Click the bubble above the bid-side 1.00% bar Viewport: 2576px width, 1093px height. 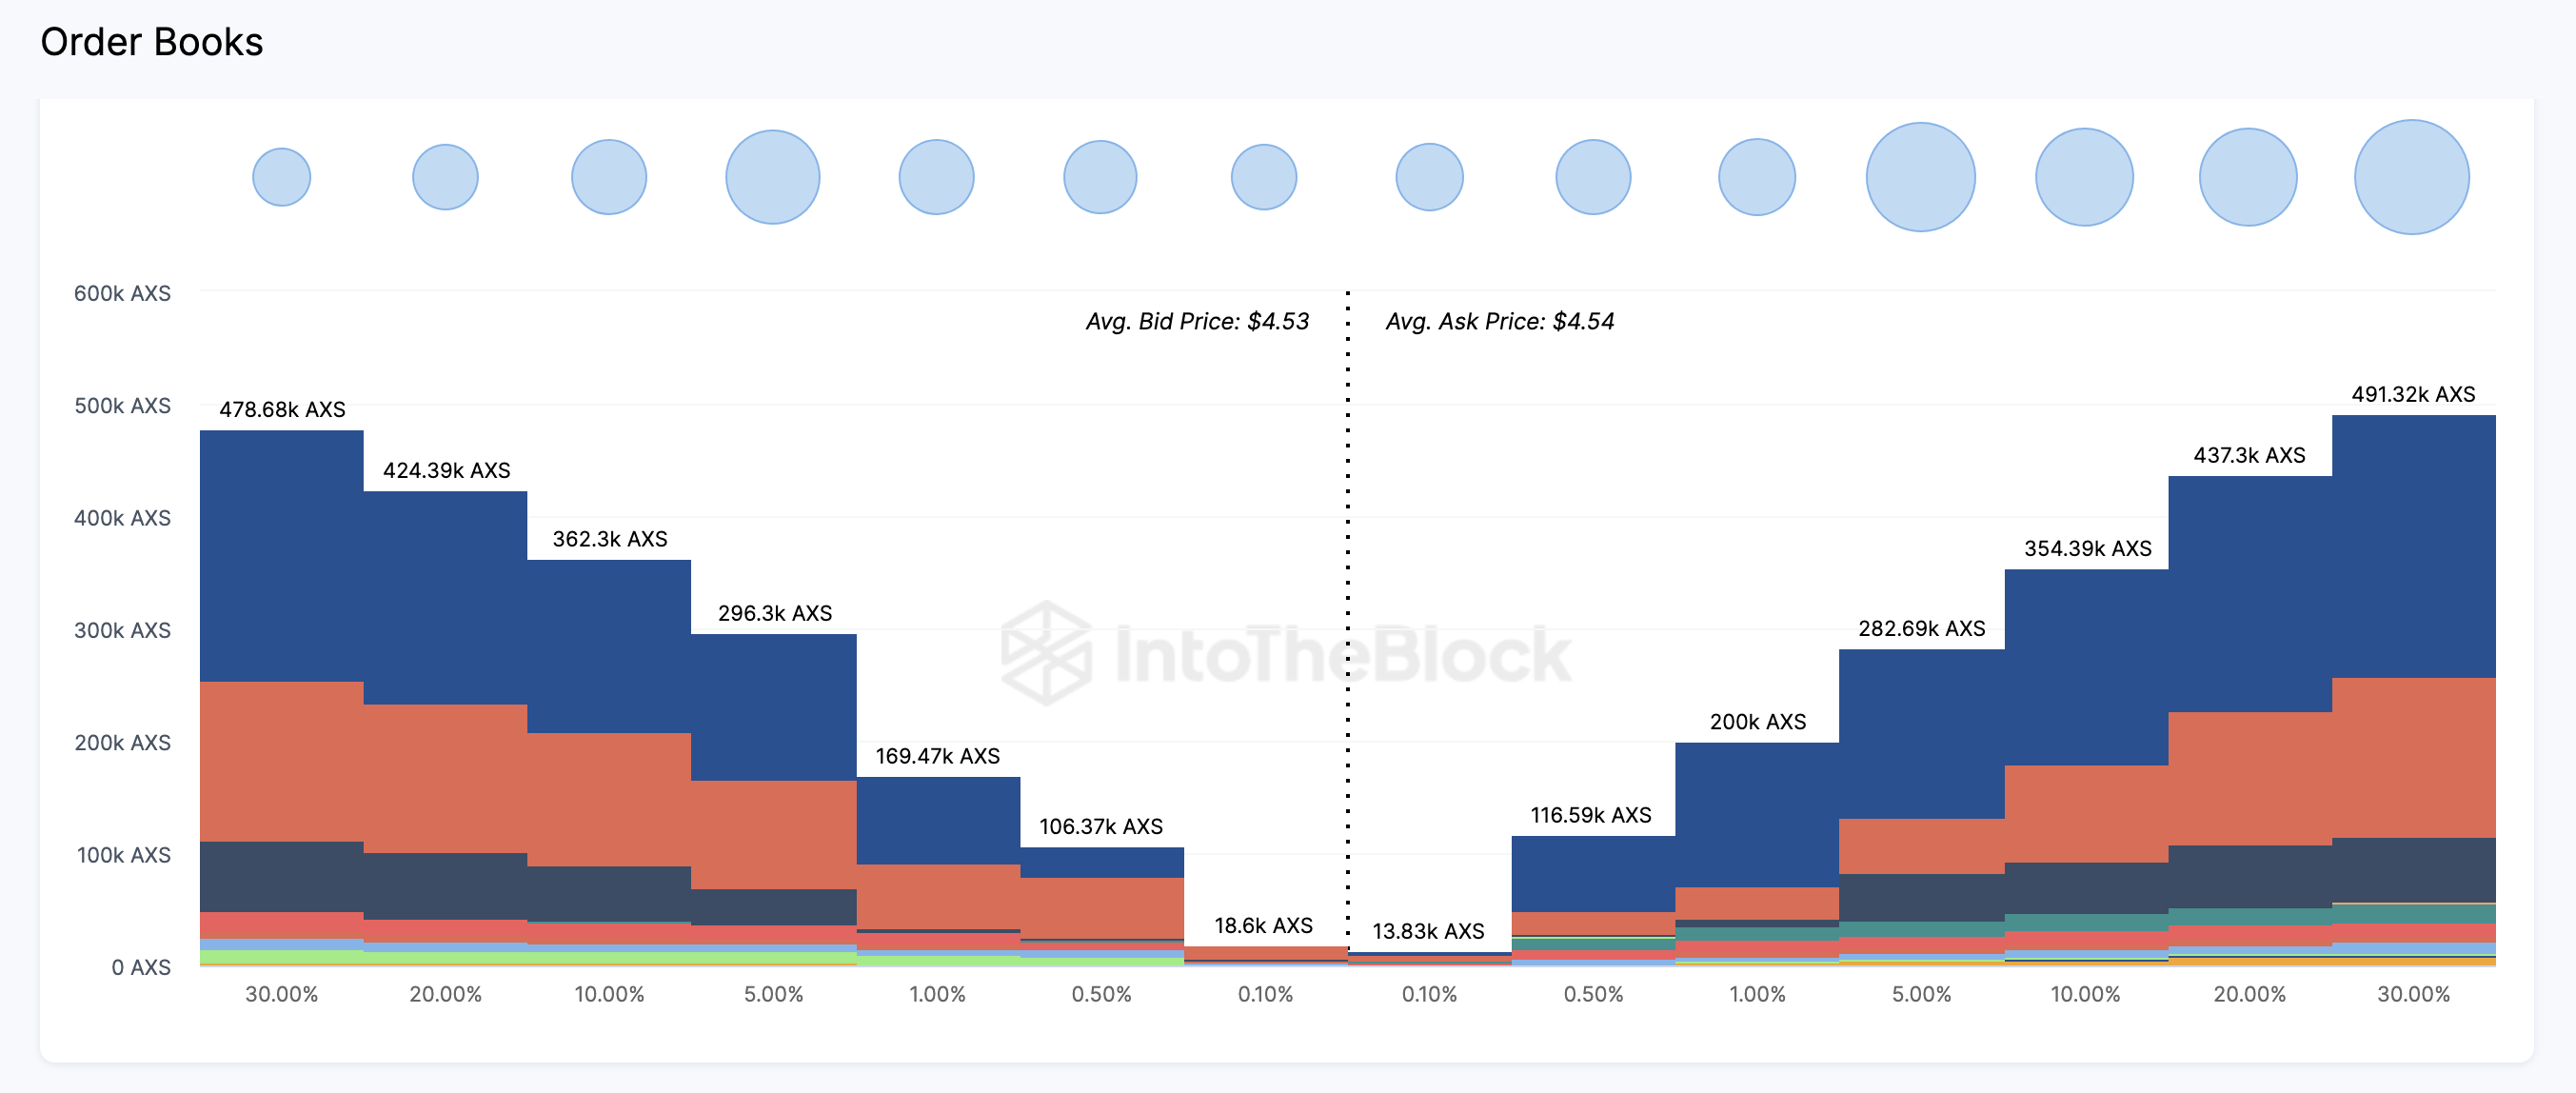pos(936,177)
